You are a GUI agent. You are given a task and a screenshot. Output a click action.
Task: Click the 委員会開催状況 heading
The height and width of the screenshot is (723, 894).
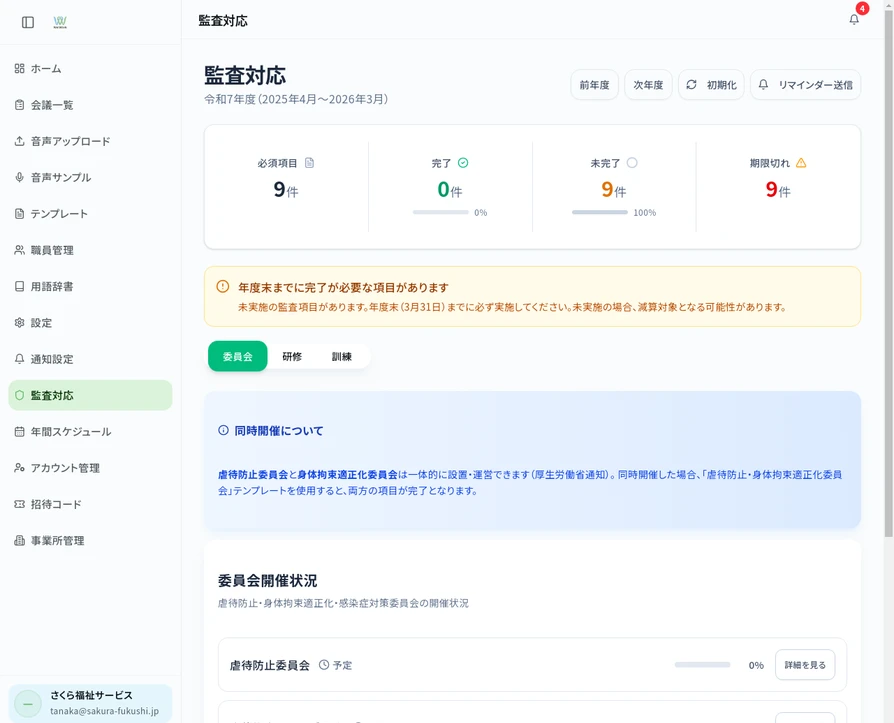tap(267, 580)
